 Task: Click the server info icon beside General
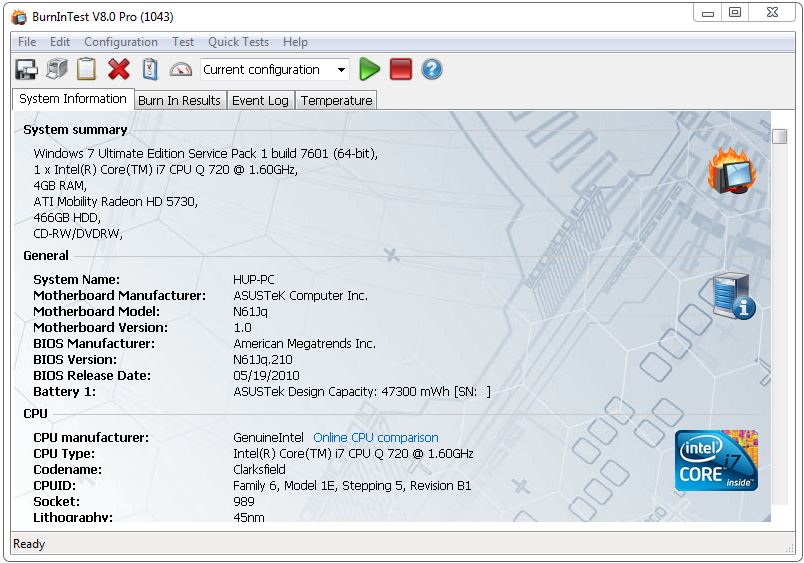(x=734, y=296)
